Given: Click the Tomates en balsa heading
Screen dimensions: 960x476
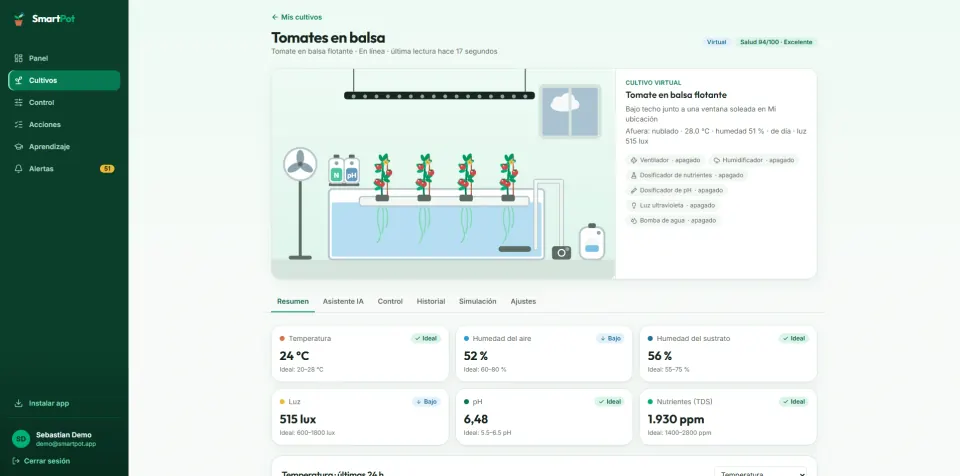Looking at the screenshot, I should pyautogui.click(x=328, y=38).
